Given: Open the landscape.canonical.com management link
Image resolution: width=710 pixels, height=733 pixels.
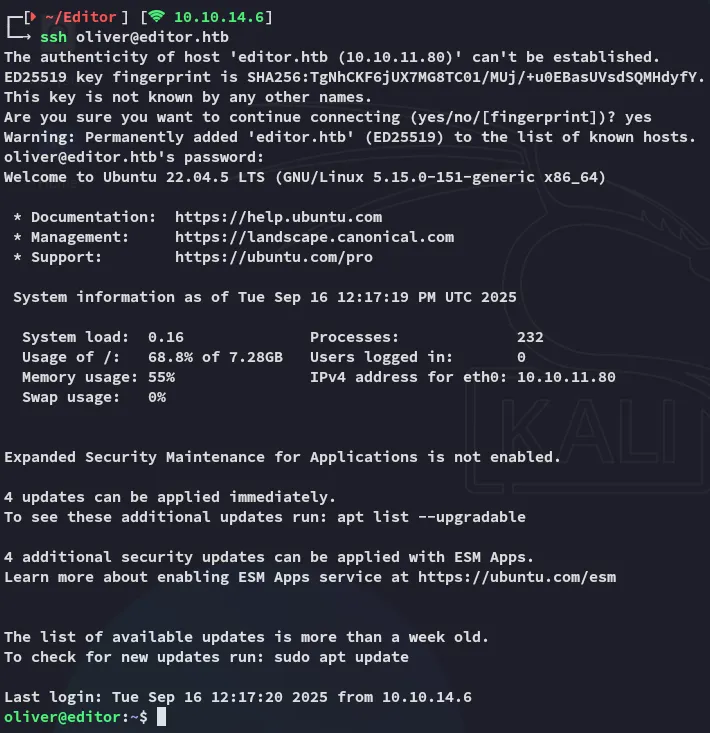Looking at the screenshot, I should 314,237.
